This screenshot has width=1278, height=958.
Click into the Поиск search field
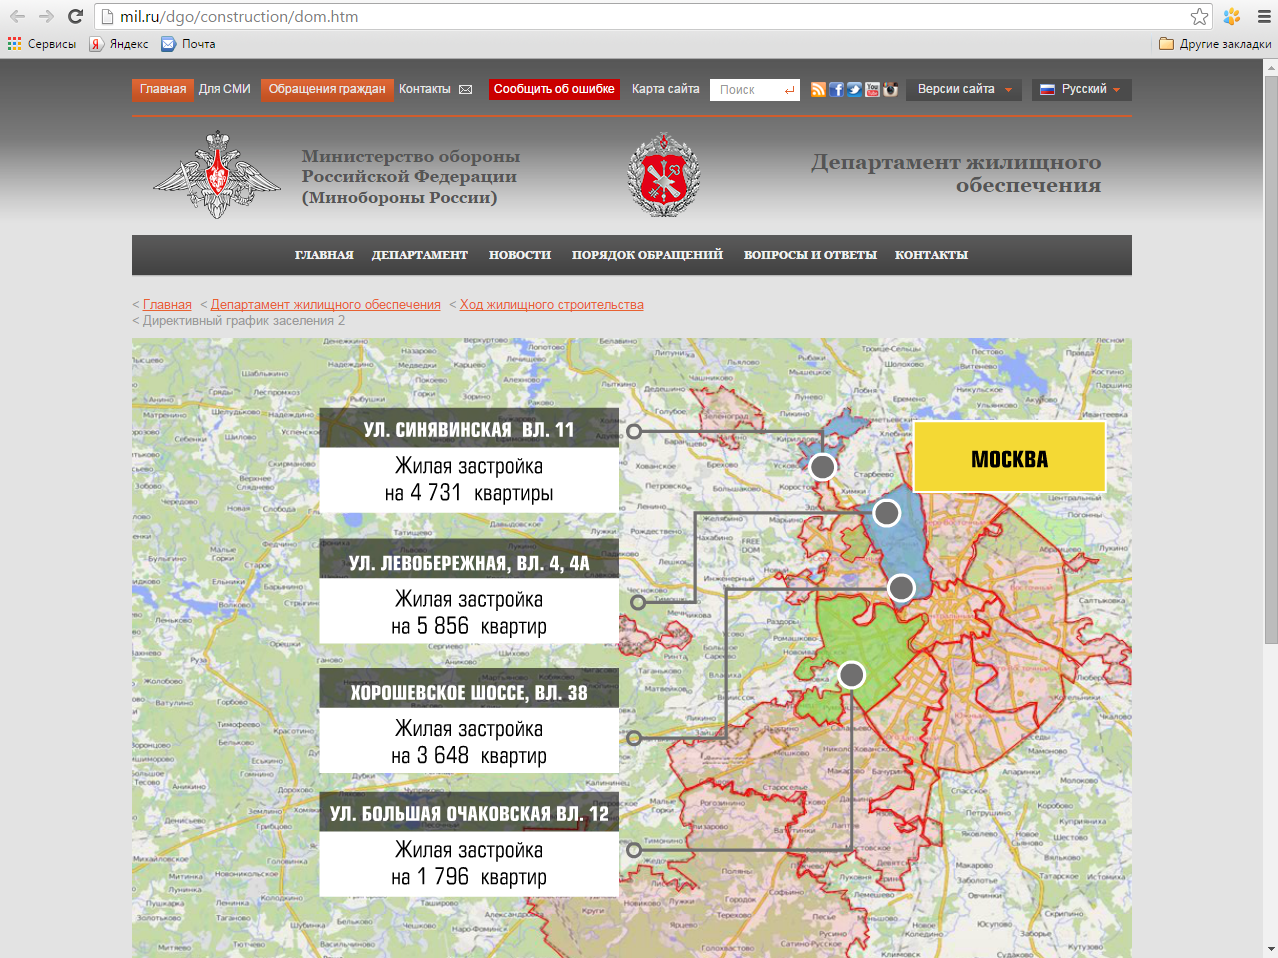(748, 90)
